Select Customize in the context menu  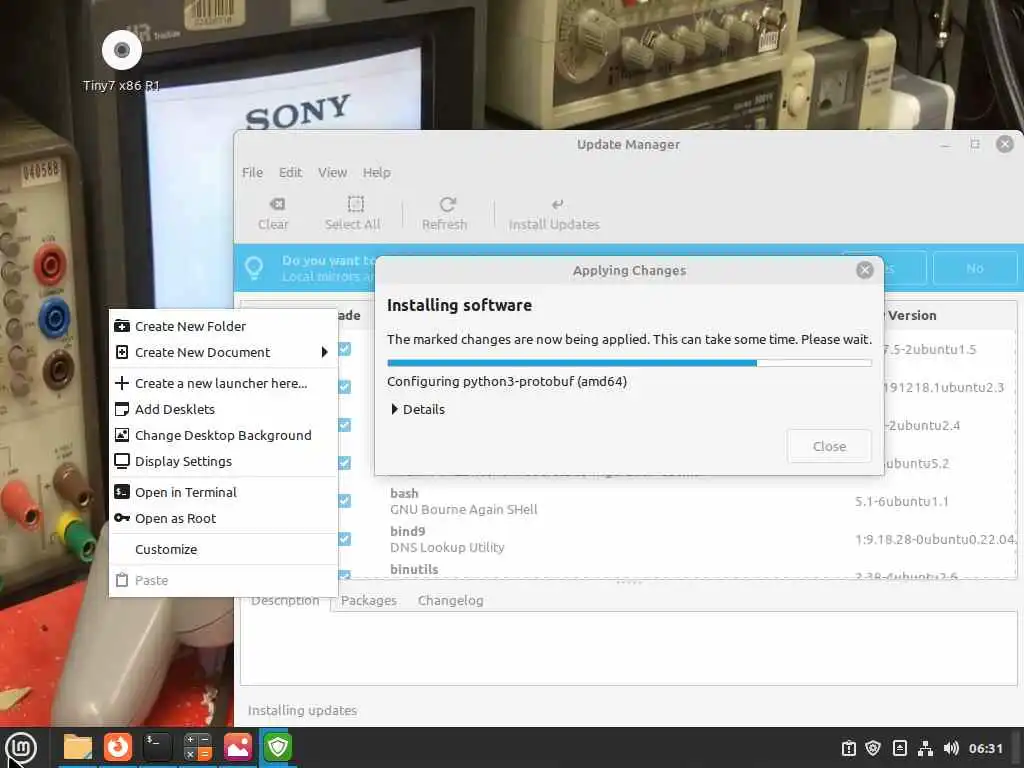click(x=223, y=549)
